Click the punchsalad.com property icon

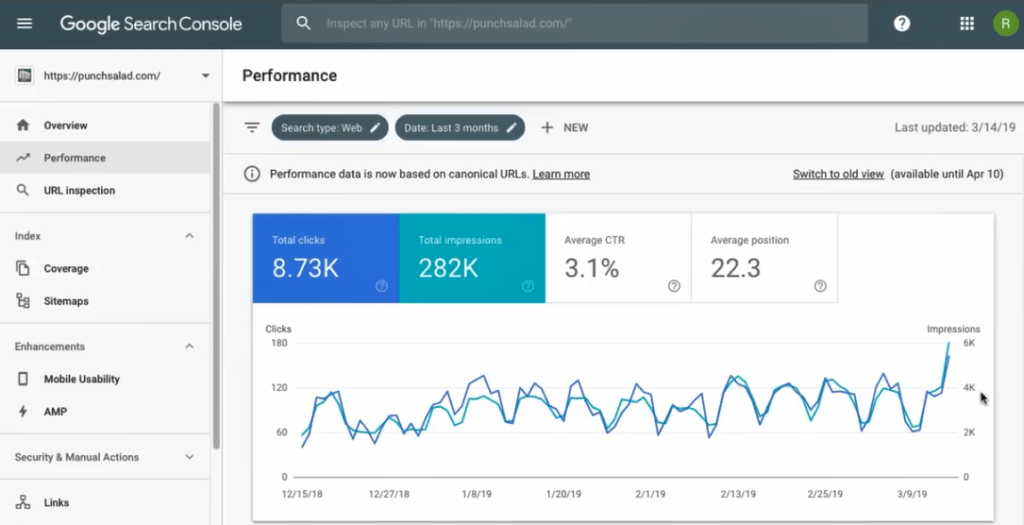pos(24,76)
